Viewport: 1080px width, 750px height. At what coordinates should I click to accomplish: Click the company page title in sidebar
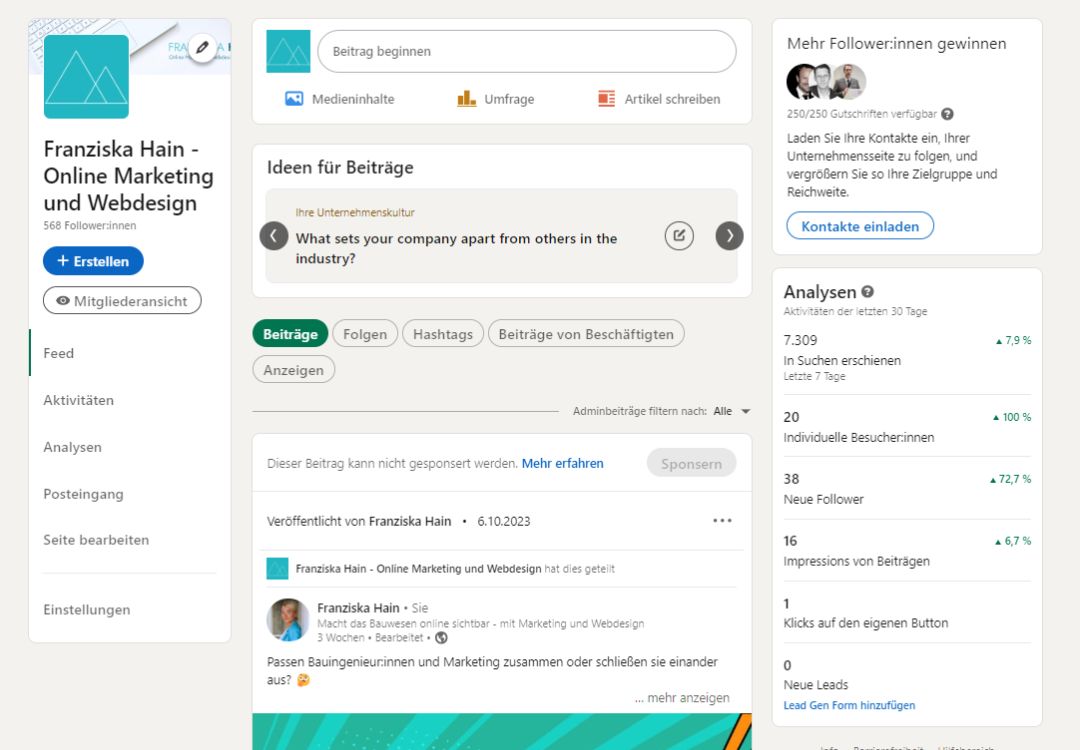tap(128, 176)
